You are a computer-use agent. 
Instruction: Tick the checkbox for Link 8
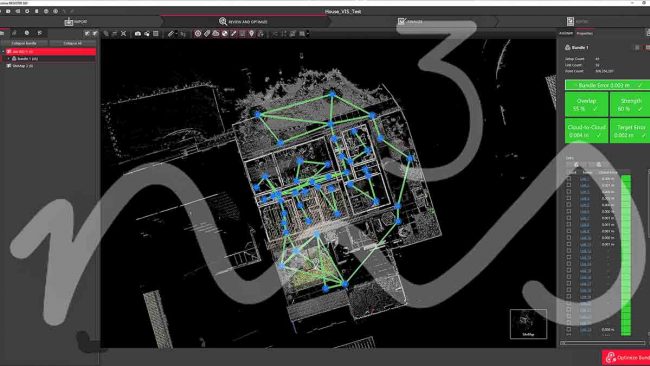[569, 225]
